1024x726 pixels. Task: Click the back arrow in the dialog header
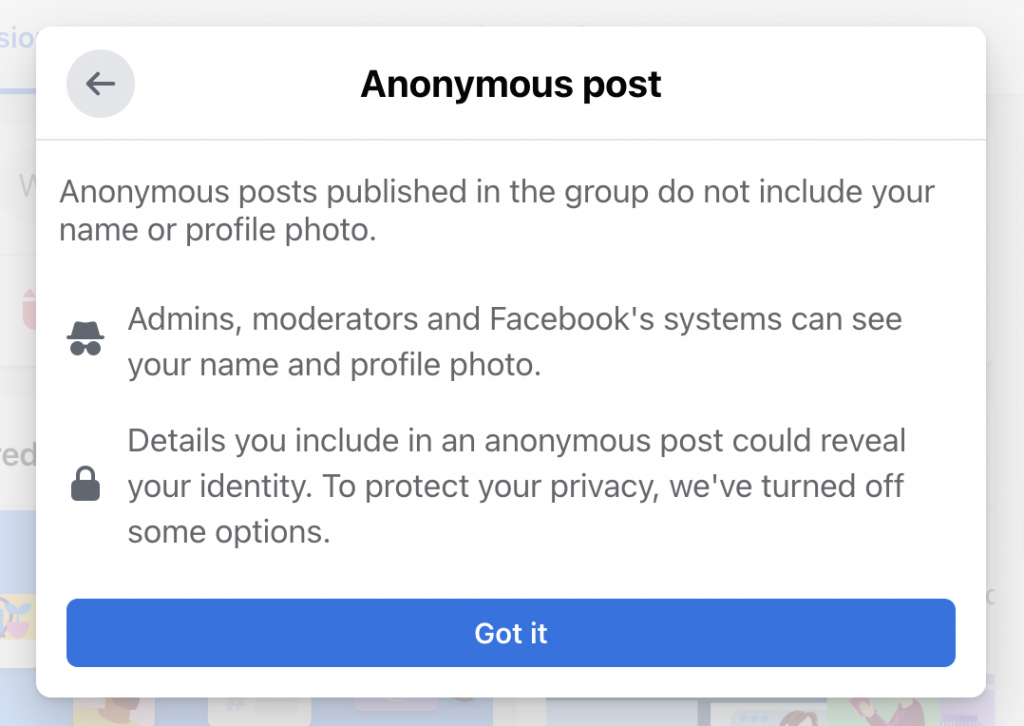coord(100,84)
